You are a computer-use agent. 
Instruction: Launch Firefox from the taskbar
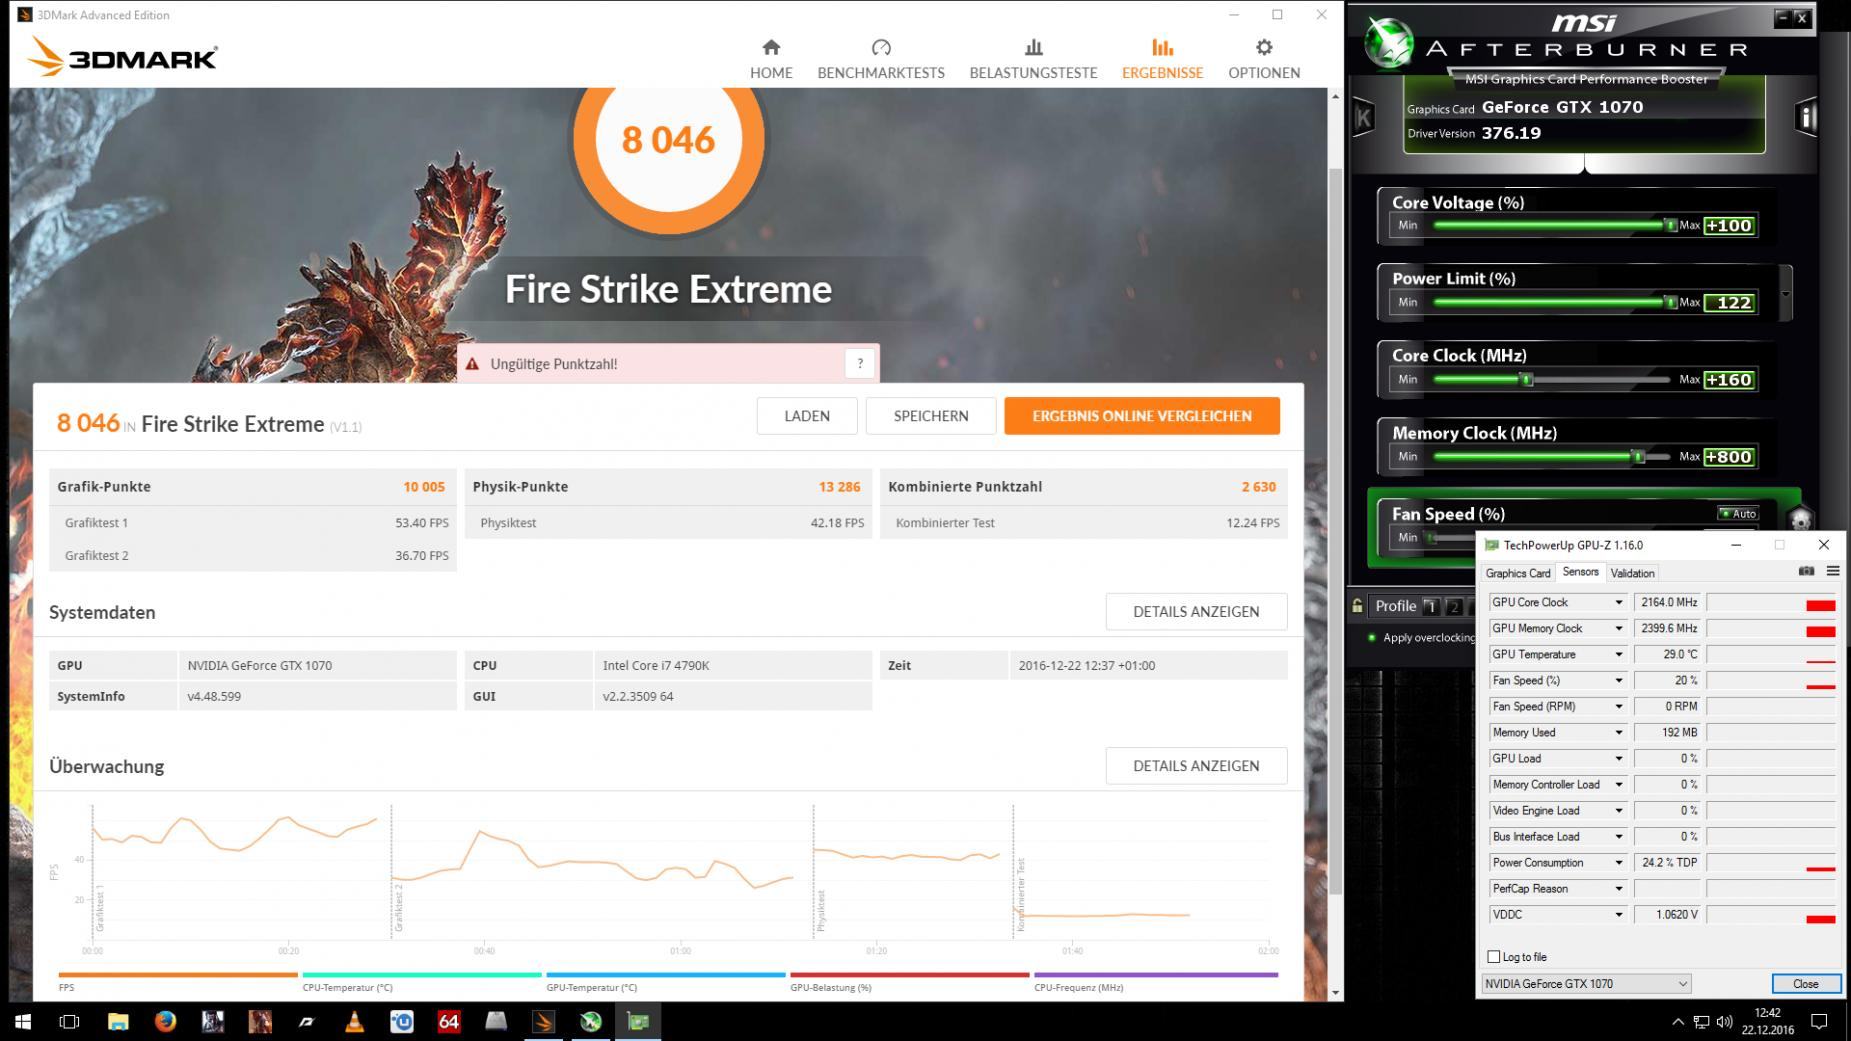[x=165, y=1021]
